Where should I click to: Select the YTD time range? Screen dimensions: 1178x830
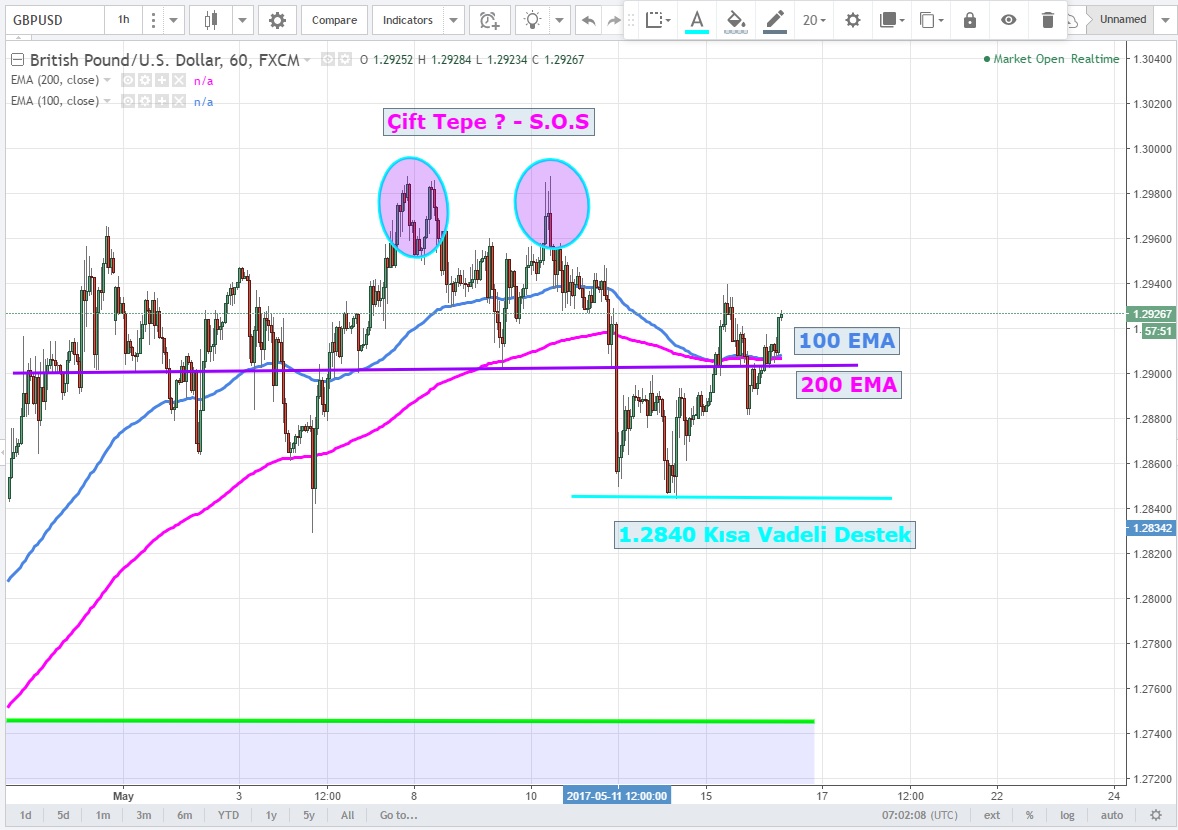click(227, 815)
